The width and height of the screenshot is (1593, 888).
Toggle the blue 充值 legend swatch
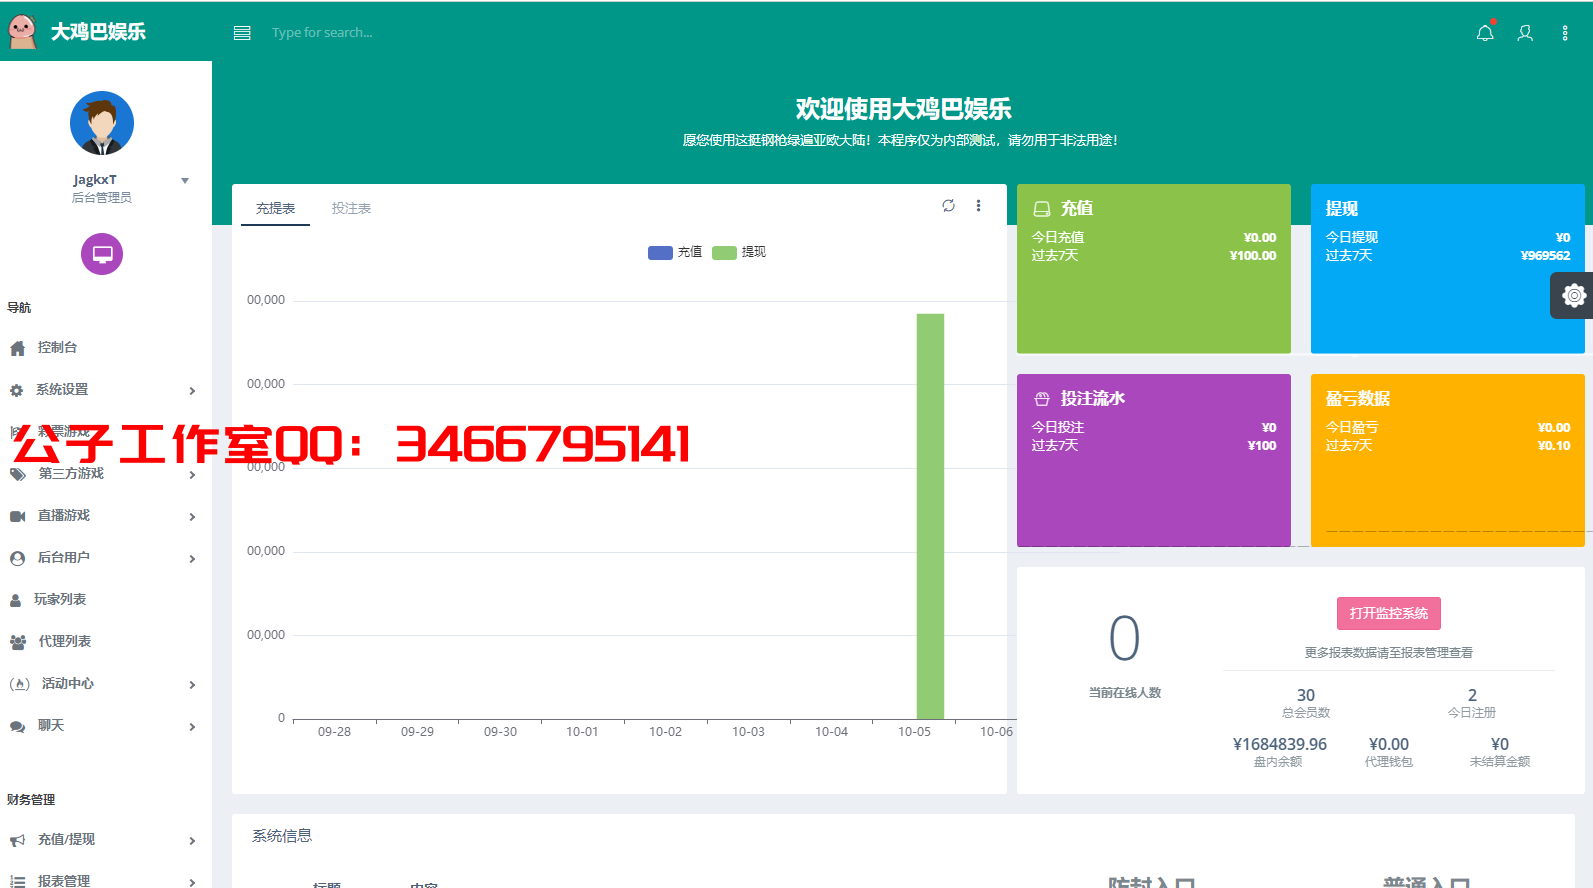pyautogui.click(x=660, y=253)
